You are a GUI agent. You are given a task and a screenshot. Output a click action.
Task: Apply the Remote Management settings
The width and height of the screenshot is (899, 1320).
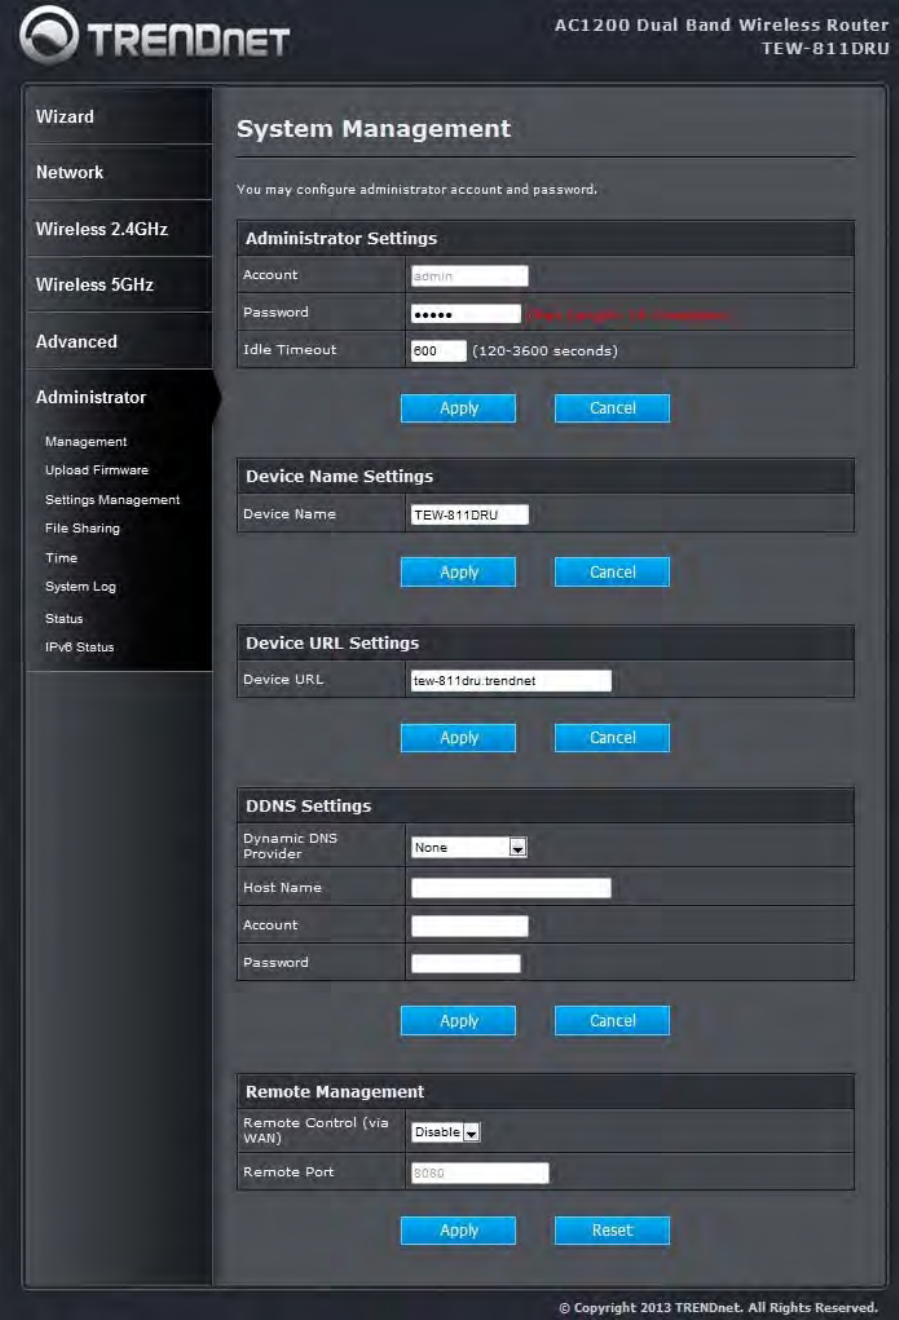pyautogui.click(x=458, y=1230)
